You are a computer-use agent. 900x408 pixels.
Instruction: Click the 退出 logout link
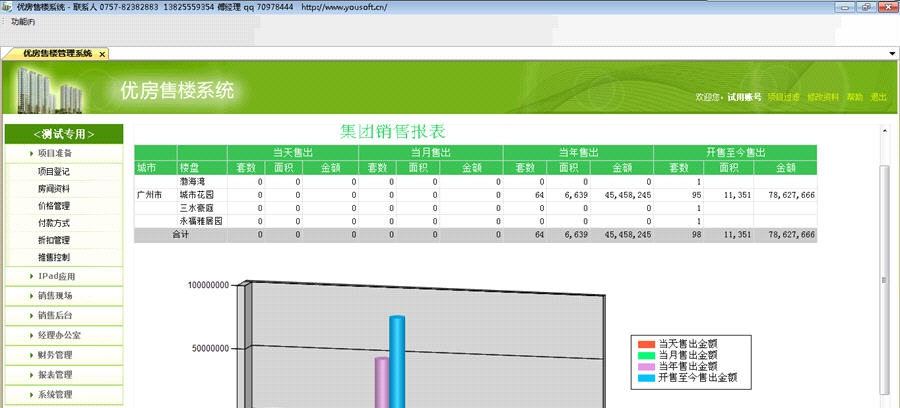tap(878, 97)
